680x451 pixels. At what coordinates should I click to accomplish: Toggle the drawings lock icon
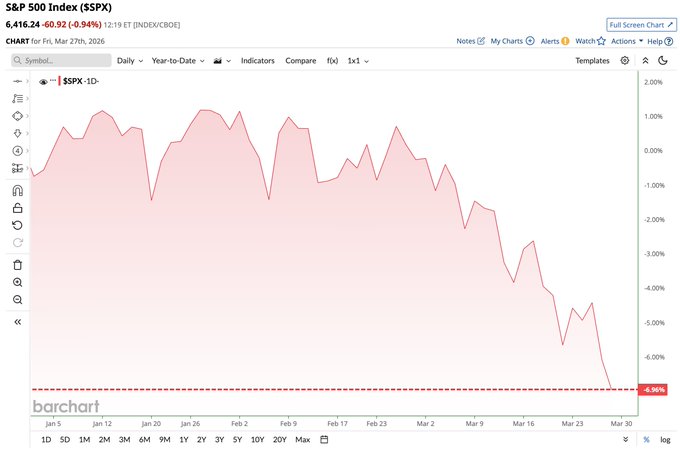click(17, 208)
